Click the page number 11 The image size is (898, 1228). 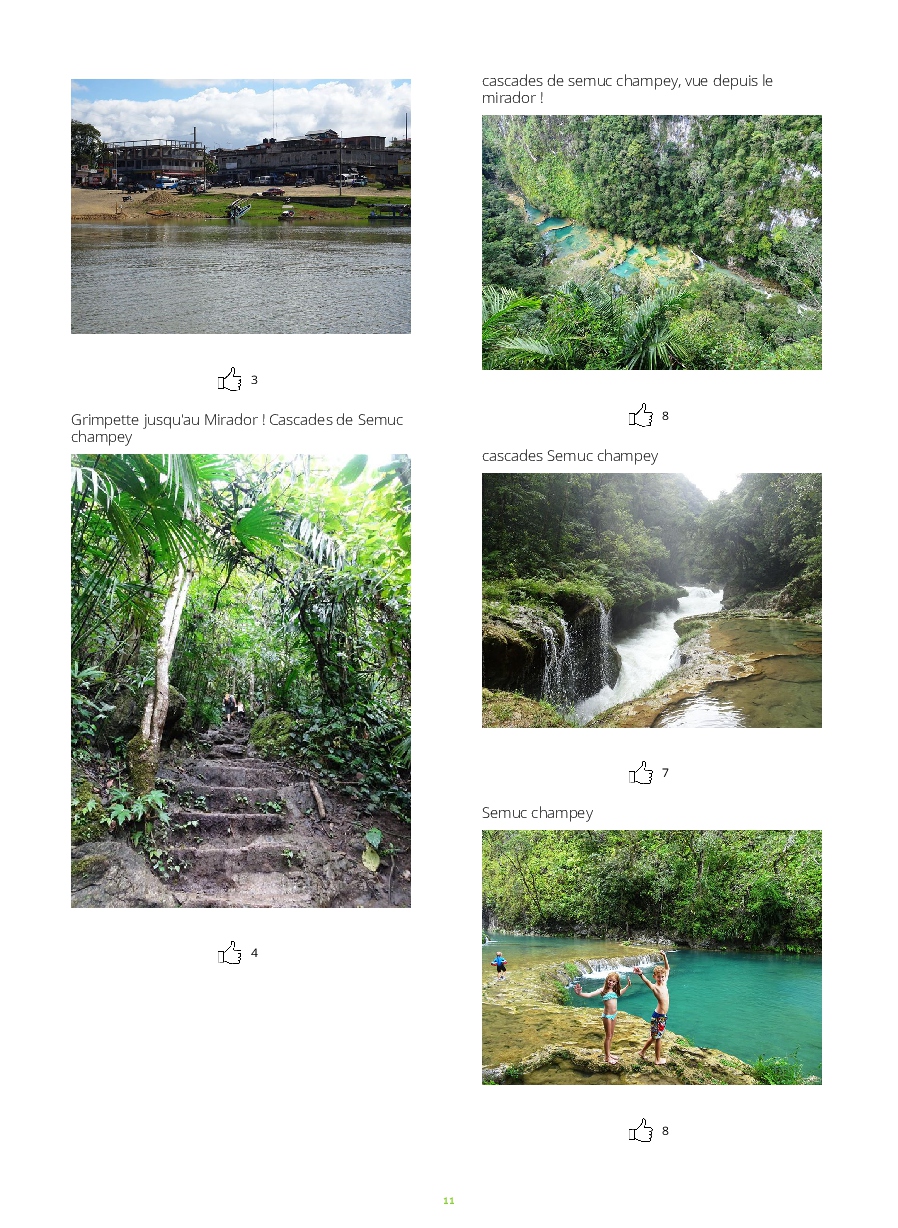[x=449, y=1200]
